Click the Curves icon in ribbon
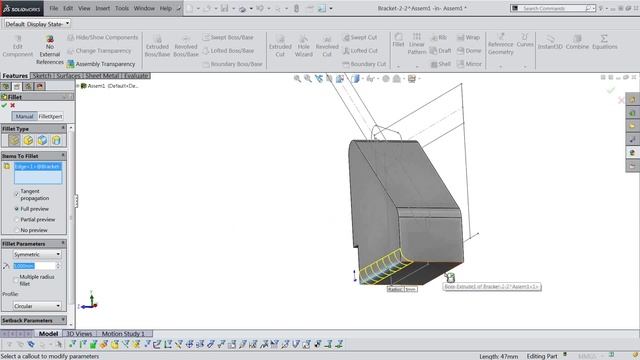Screen dimensions: 640x360 [525, 37]
